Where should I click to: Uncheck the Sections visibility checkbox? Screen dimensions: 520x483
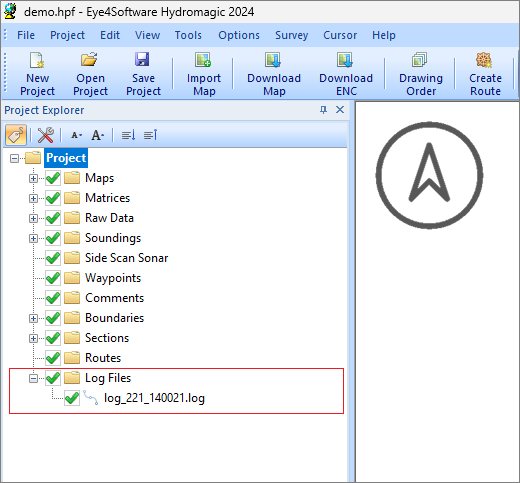53,338
